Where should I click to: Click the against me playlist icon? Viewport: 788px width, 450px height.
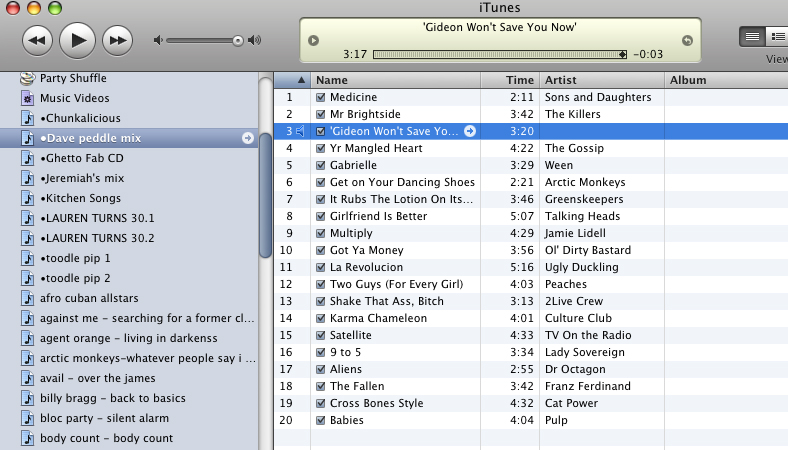28,318
